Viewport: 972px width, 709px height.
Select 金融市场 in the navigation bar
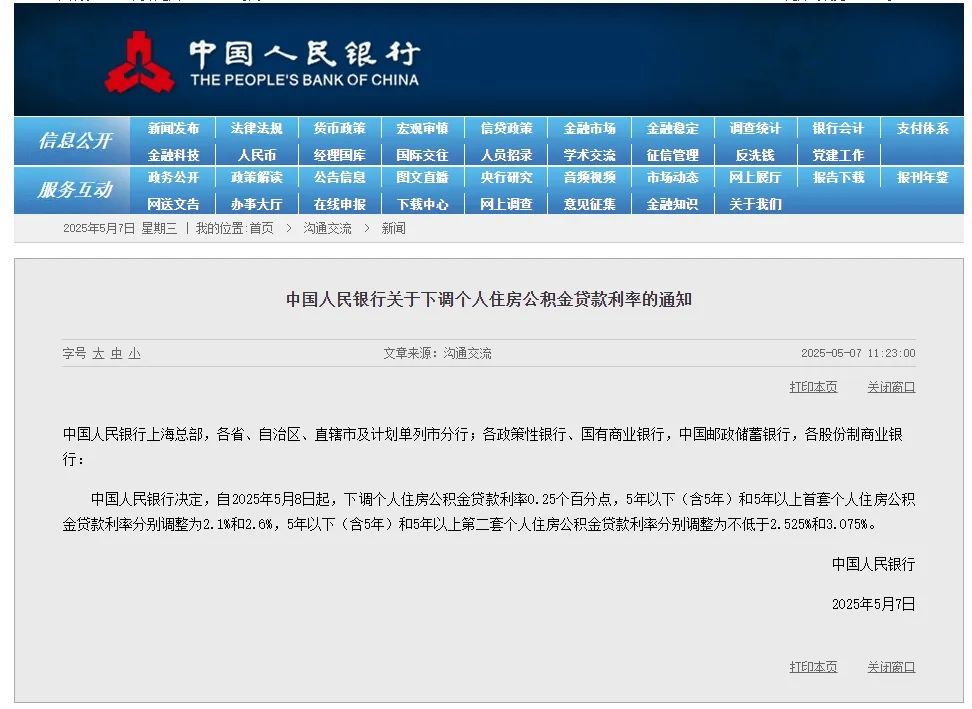click(x=589, y=129)
